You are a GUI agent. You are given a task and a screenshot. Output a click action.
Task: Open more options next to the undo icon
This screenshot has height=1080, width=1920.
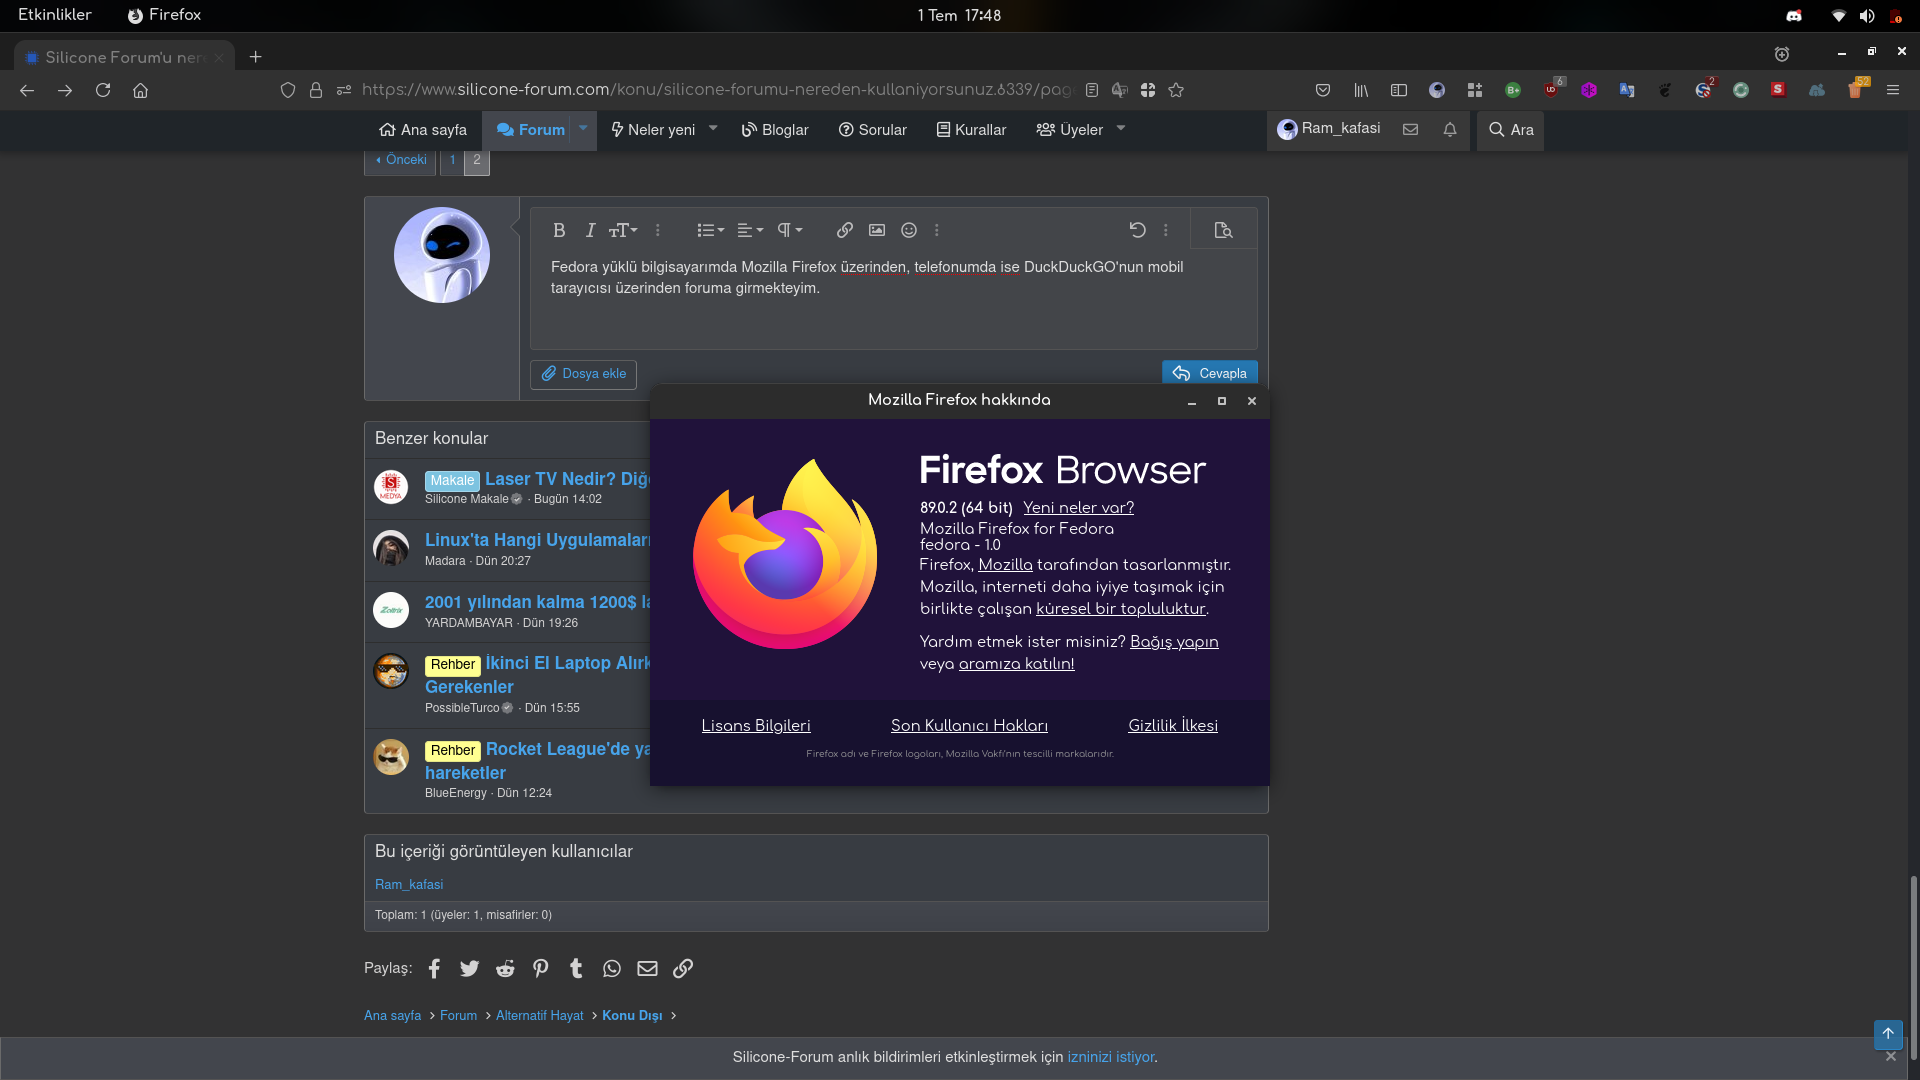pyautogui.click(x=1166, y=230)
